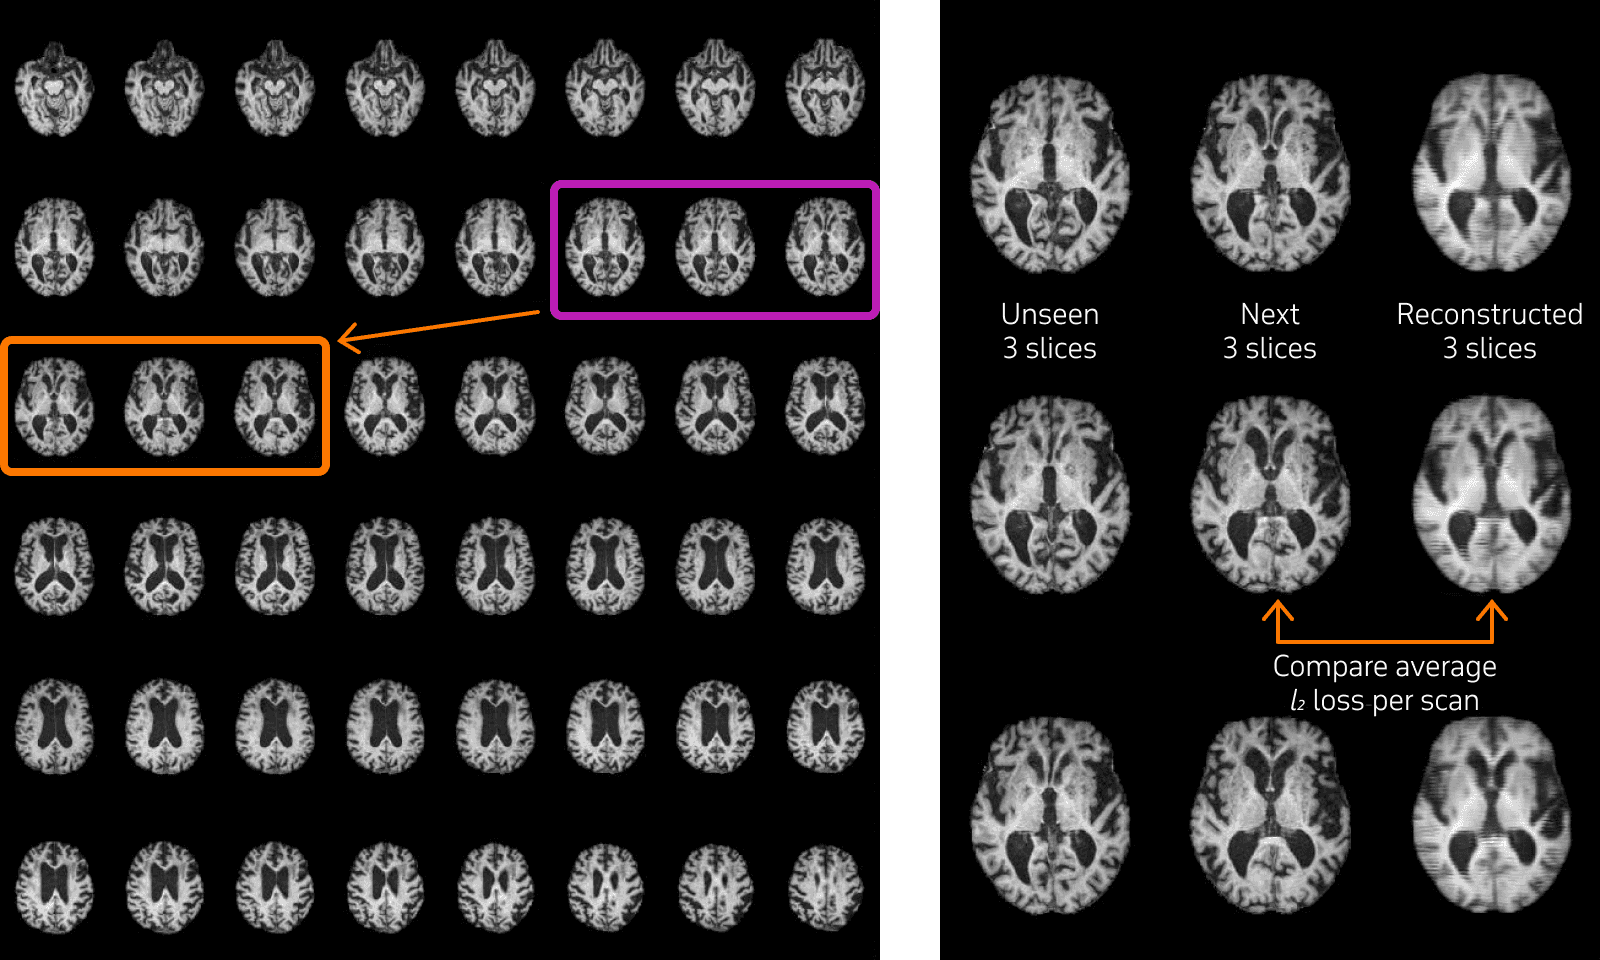The width and height of the screenshot is (1600, 960).
Task: Select middle-row slice under Unseen label
Action: click(x=1051, y=496)
